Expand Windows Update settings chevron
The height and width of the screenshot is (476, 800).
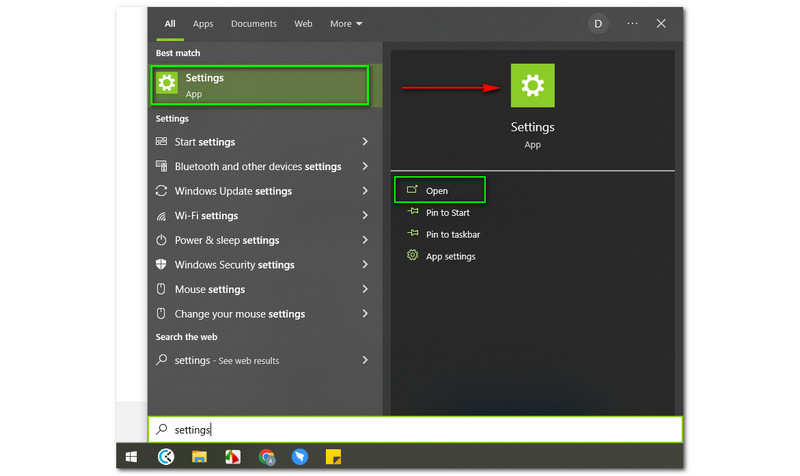tap(365, 191)
